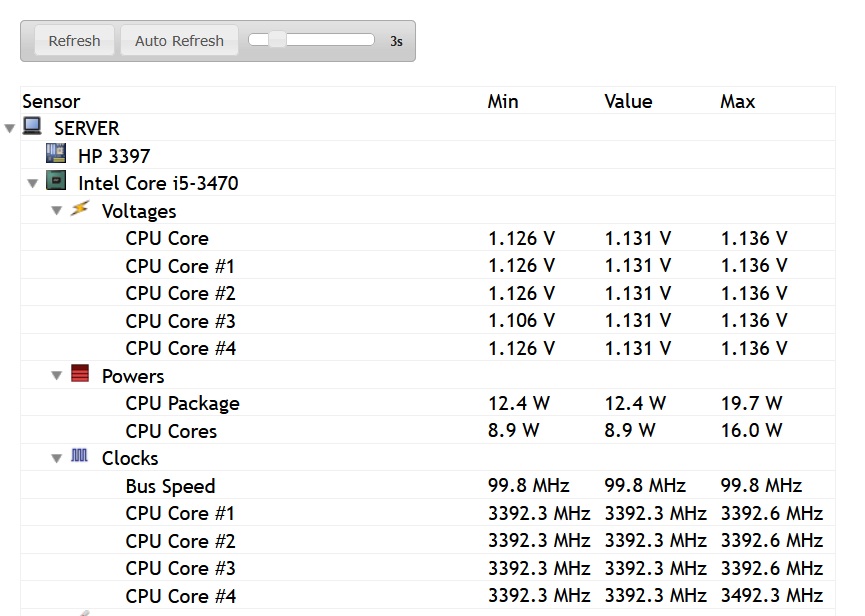The image size is (865, 616).
Task: Click CPU Cores min 8.9 W
Action: point(513,430)
